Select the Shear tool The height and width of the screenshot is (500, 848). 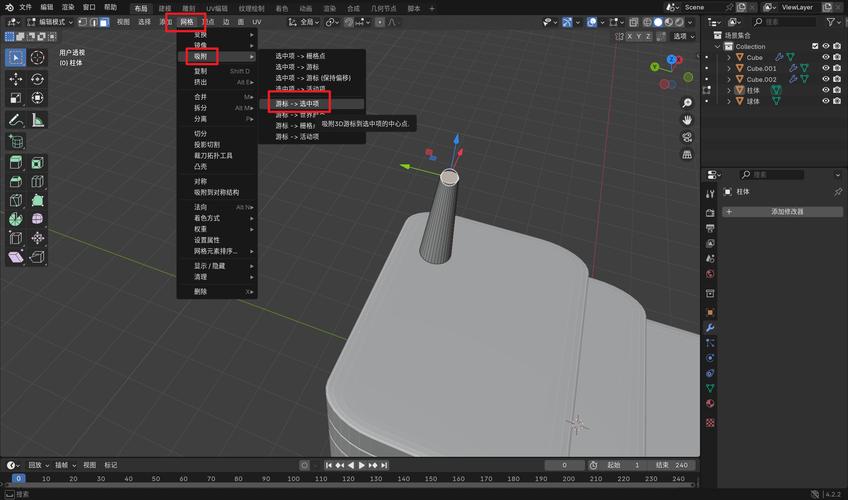click(x=16, y=257)
